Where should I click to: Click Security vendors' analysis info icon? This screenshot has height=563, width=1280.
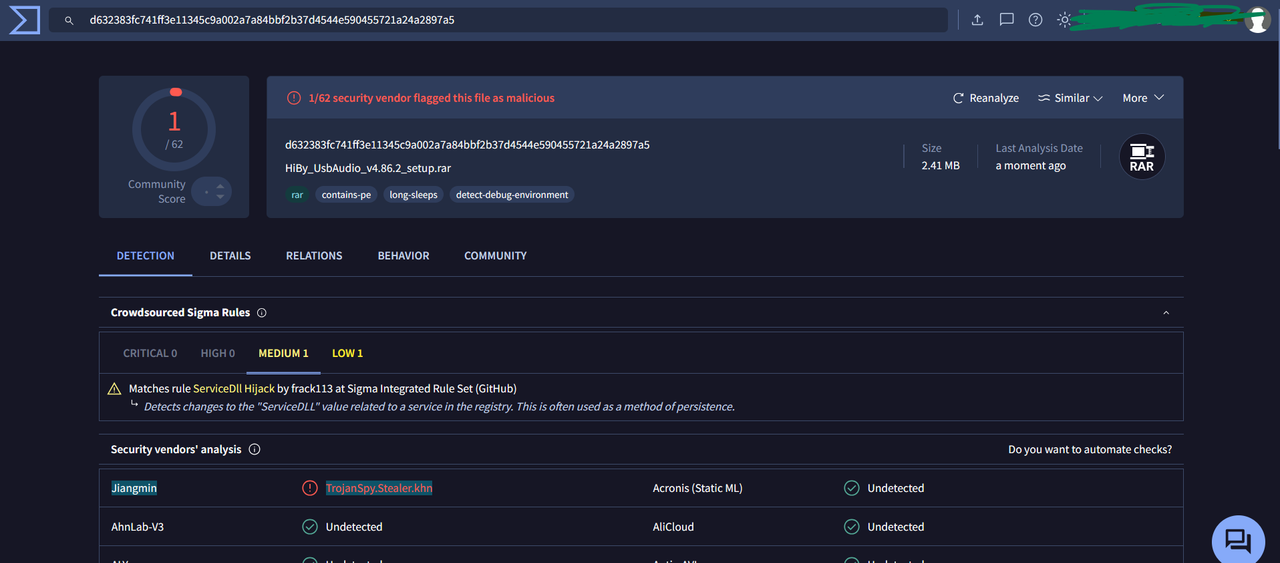(x=254, y=450)
